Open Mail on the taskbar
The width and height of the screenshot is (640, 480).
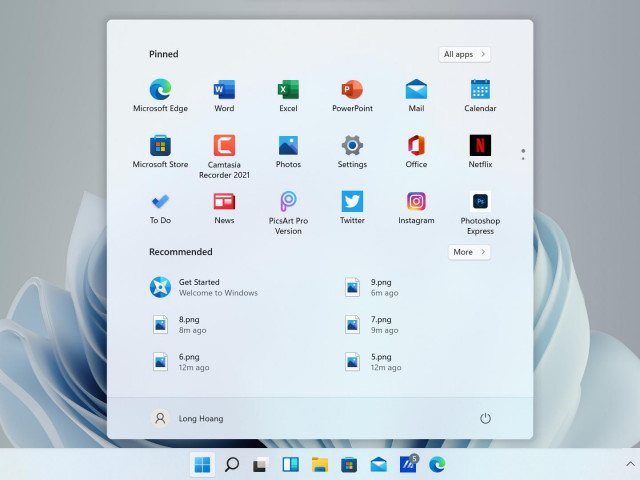(378, 464)
